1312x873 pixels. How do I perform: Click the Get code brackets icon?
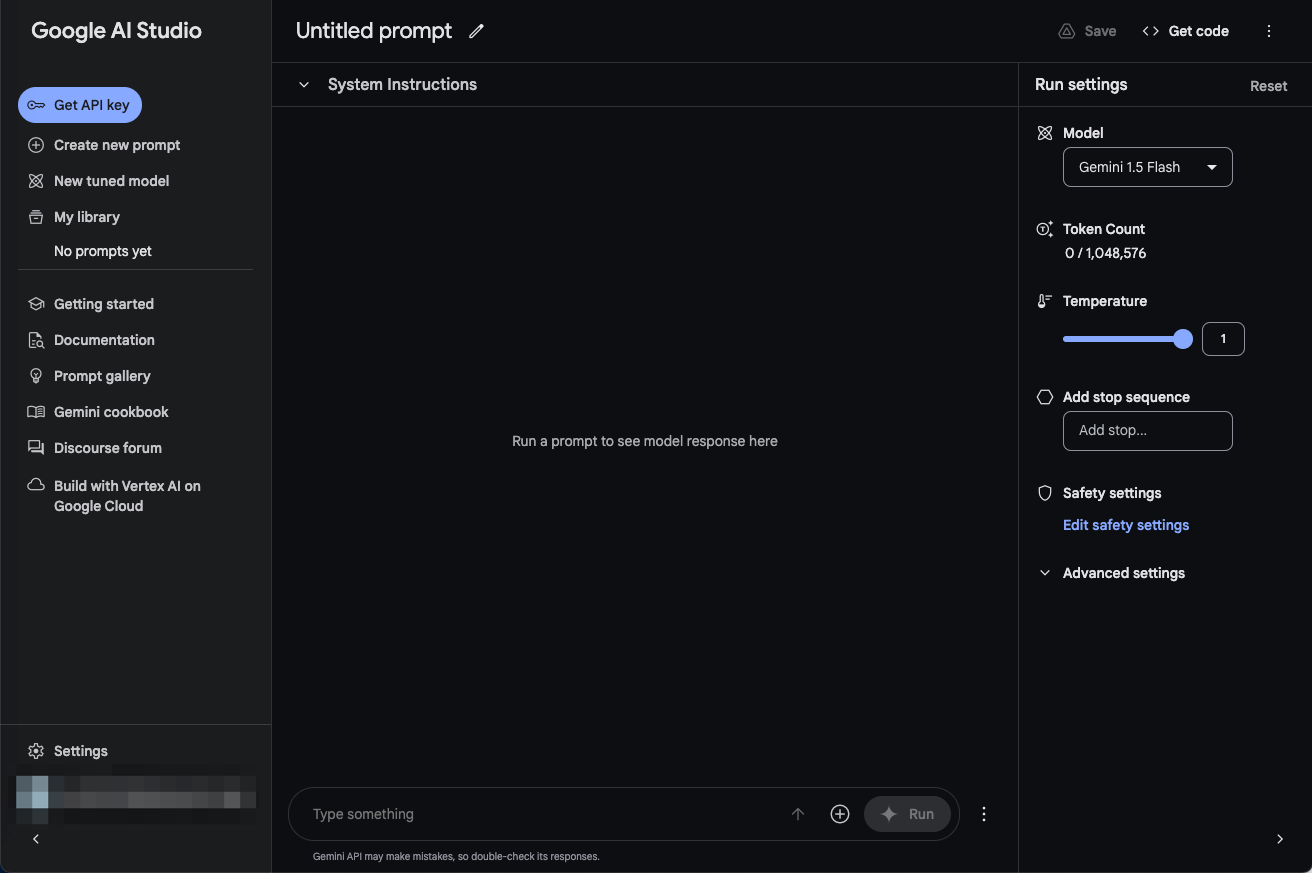1150,31
